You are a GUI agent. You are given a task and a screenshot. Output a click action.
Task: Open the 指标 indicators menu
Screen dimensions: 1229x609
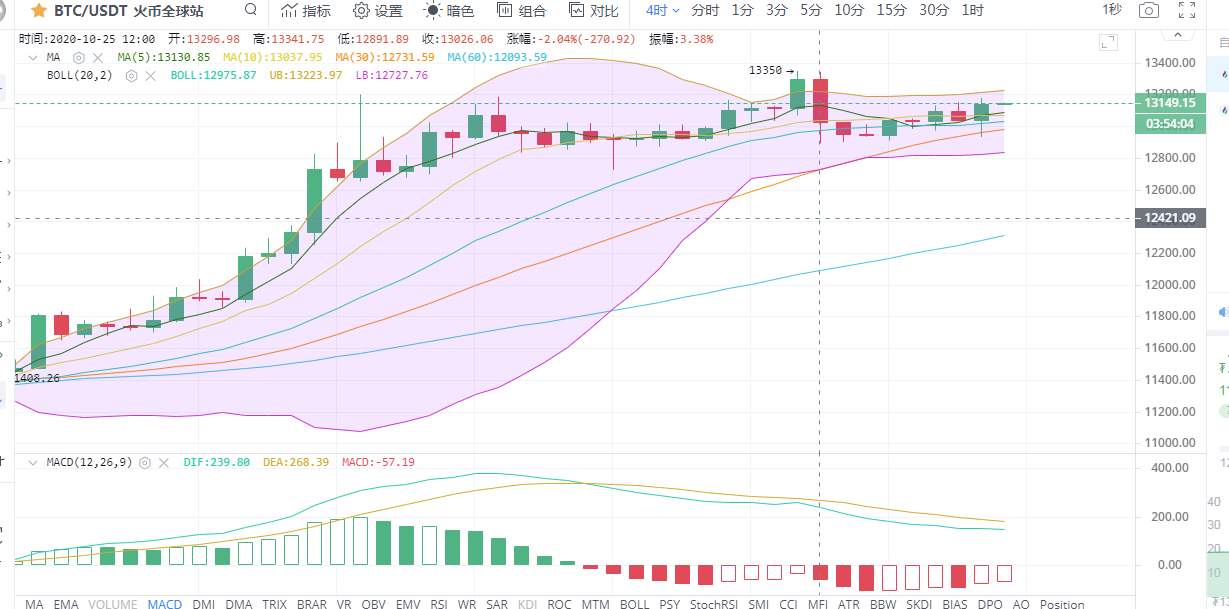pos(306,11)
